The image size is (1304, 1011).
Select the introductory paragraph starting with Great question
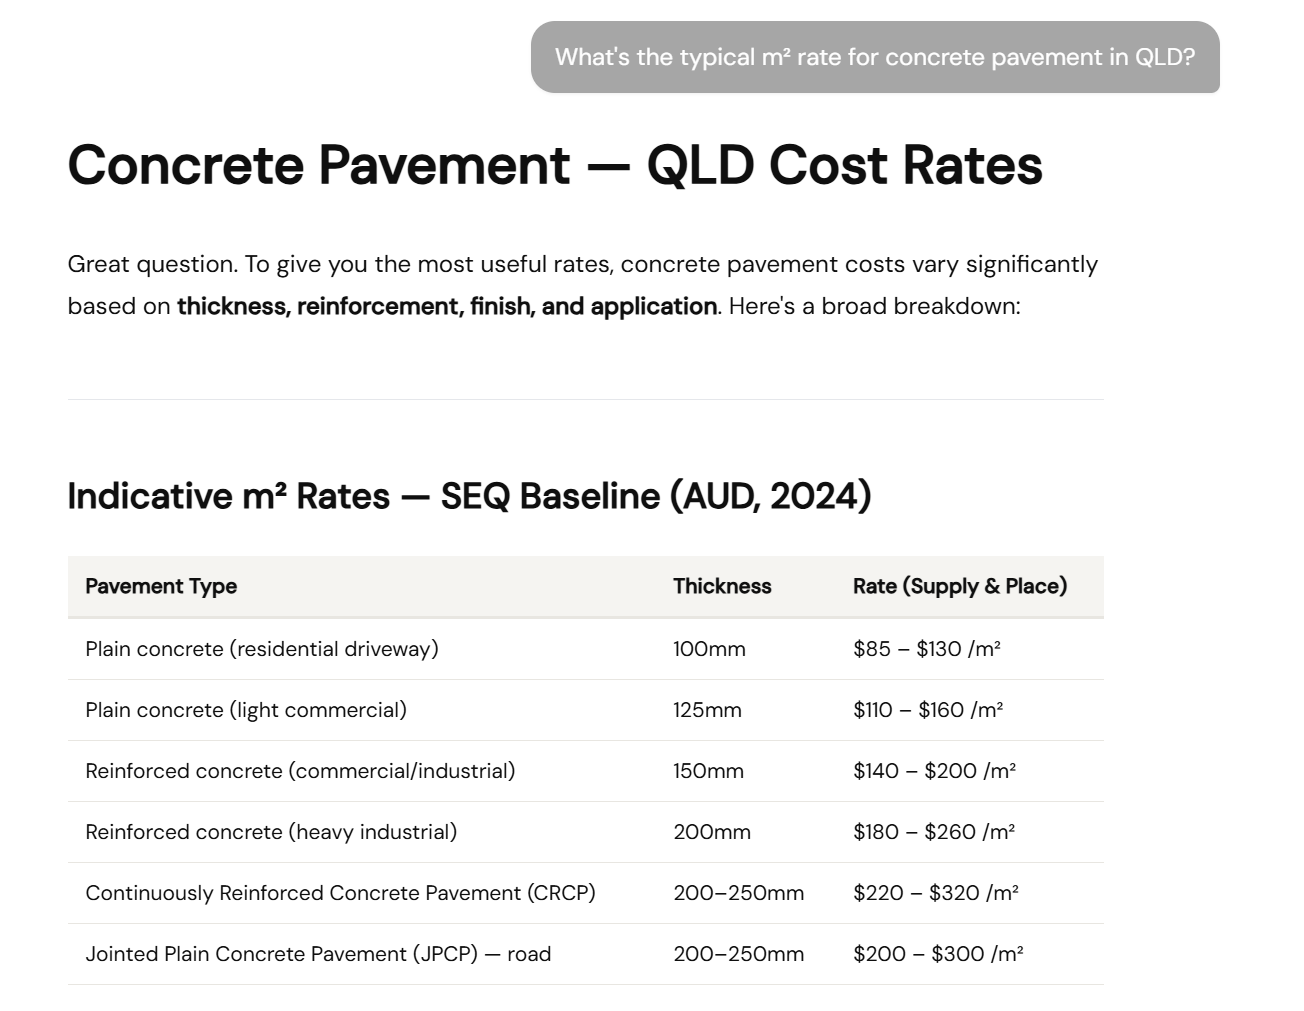[582, 284]
